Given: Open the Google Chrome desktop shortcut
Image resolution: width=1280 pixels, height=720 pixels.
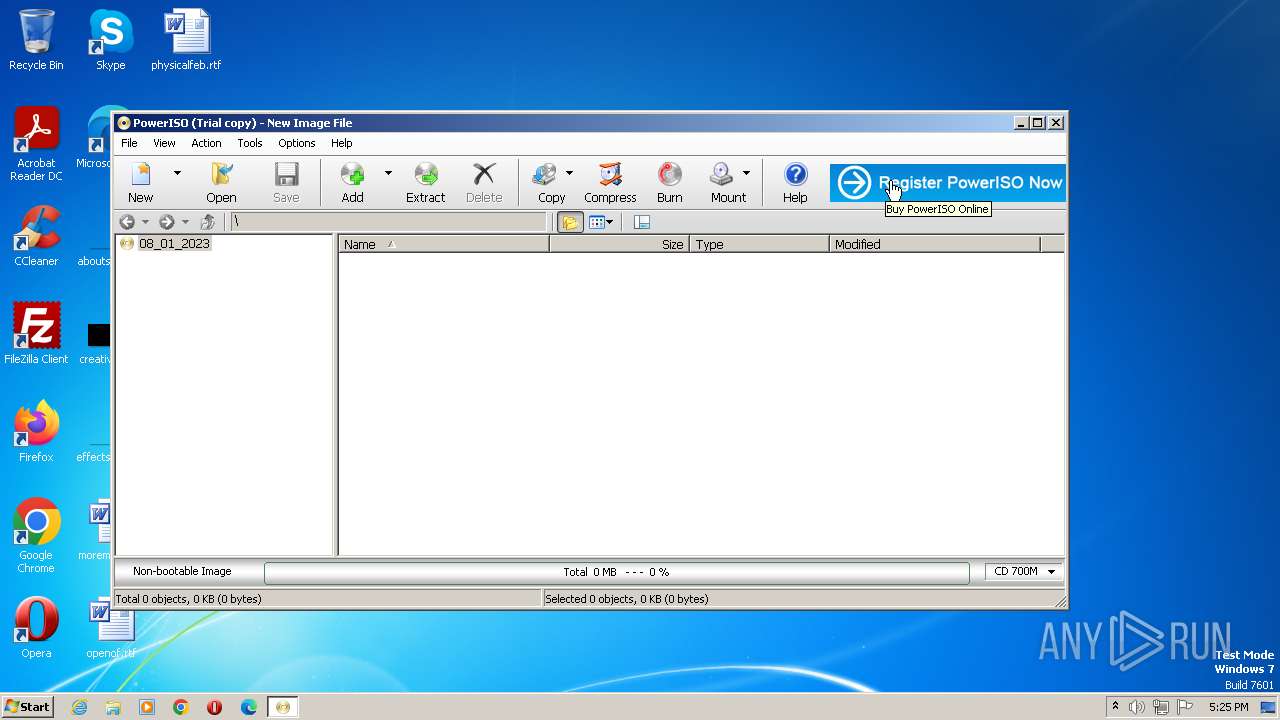Looking at the screenshot, I should [36, 536].
